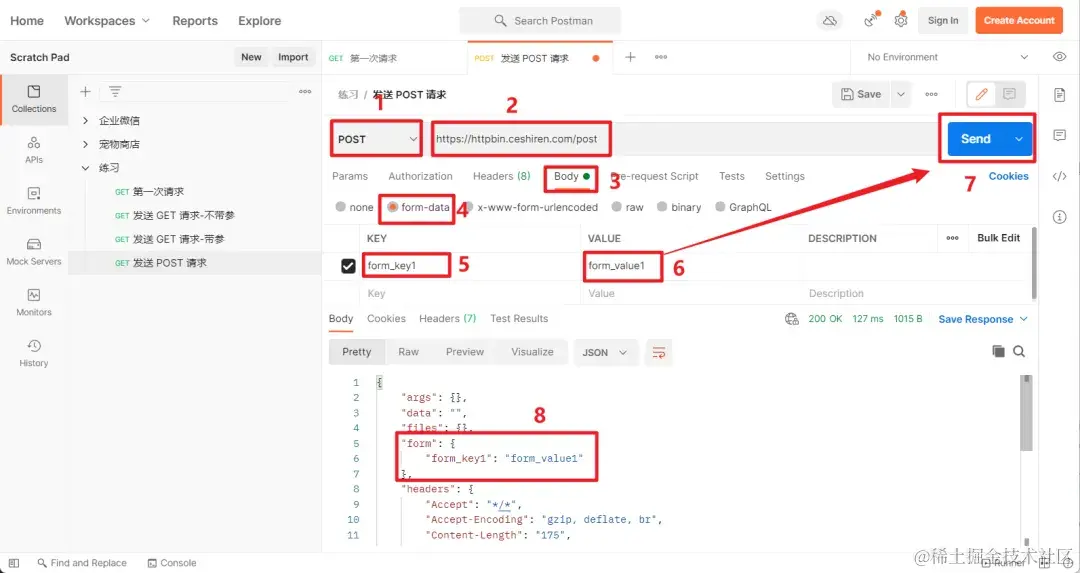The width and height of the screenshot is (1080, 573).
Task: Open the three-dot menu next to Save
Action: pos(931,94)
